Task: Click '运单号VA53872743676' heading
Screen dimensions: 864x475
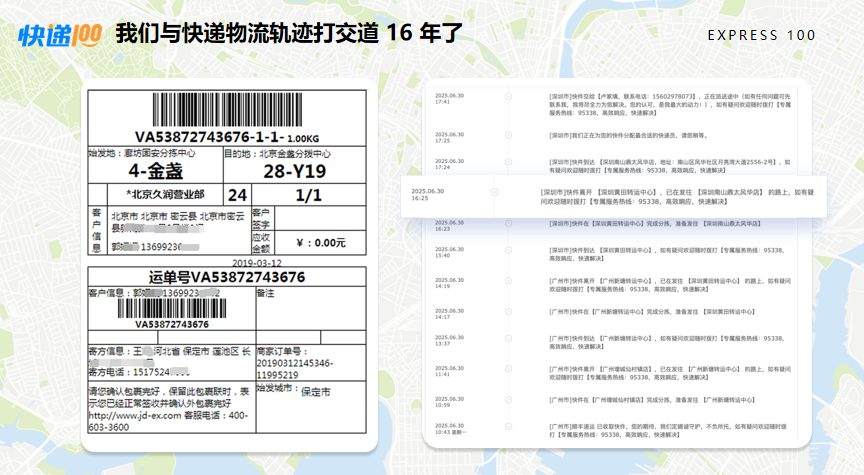Action: point(227,277)
